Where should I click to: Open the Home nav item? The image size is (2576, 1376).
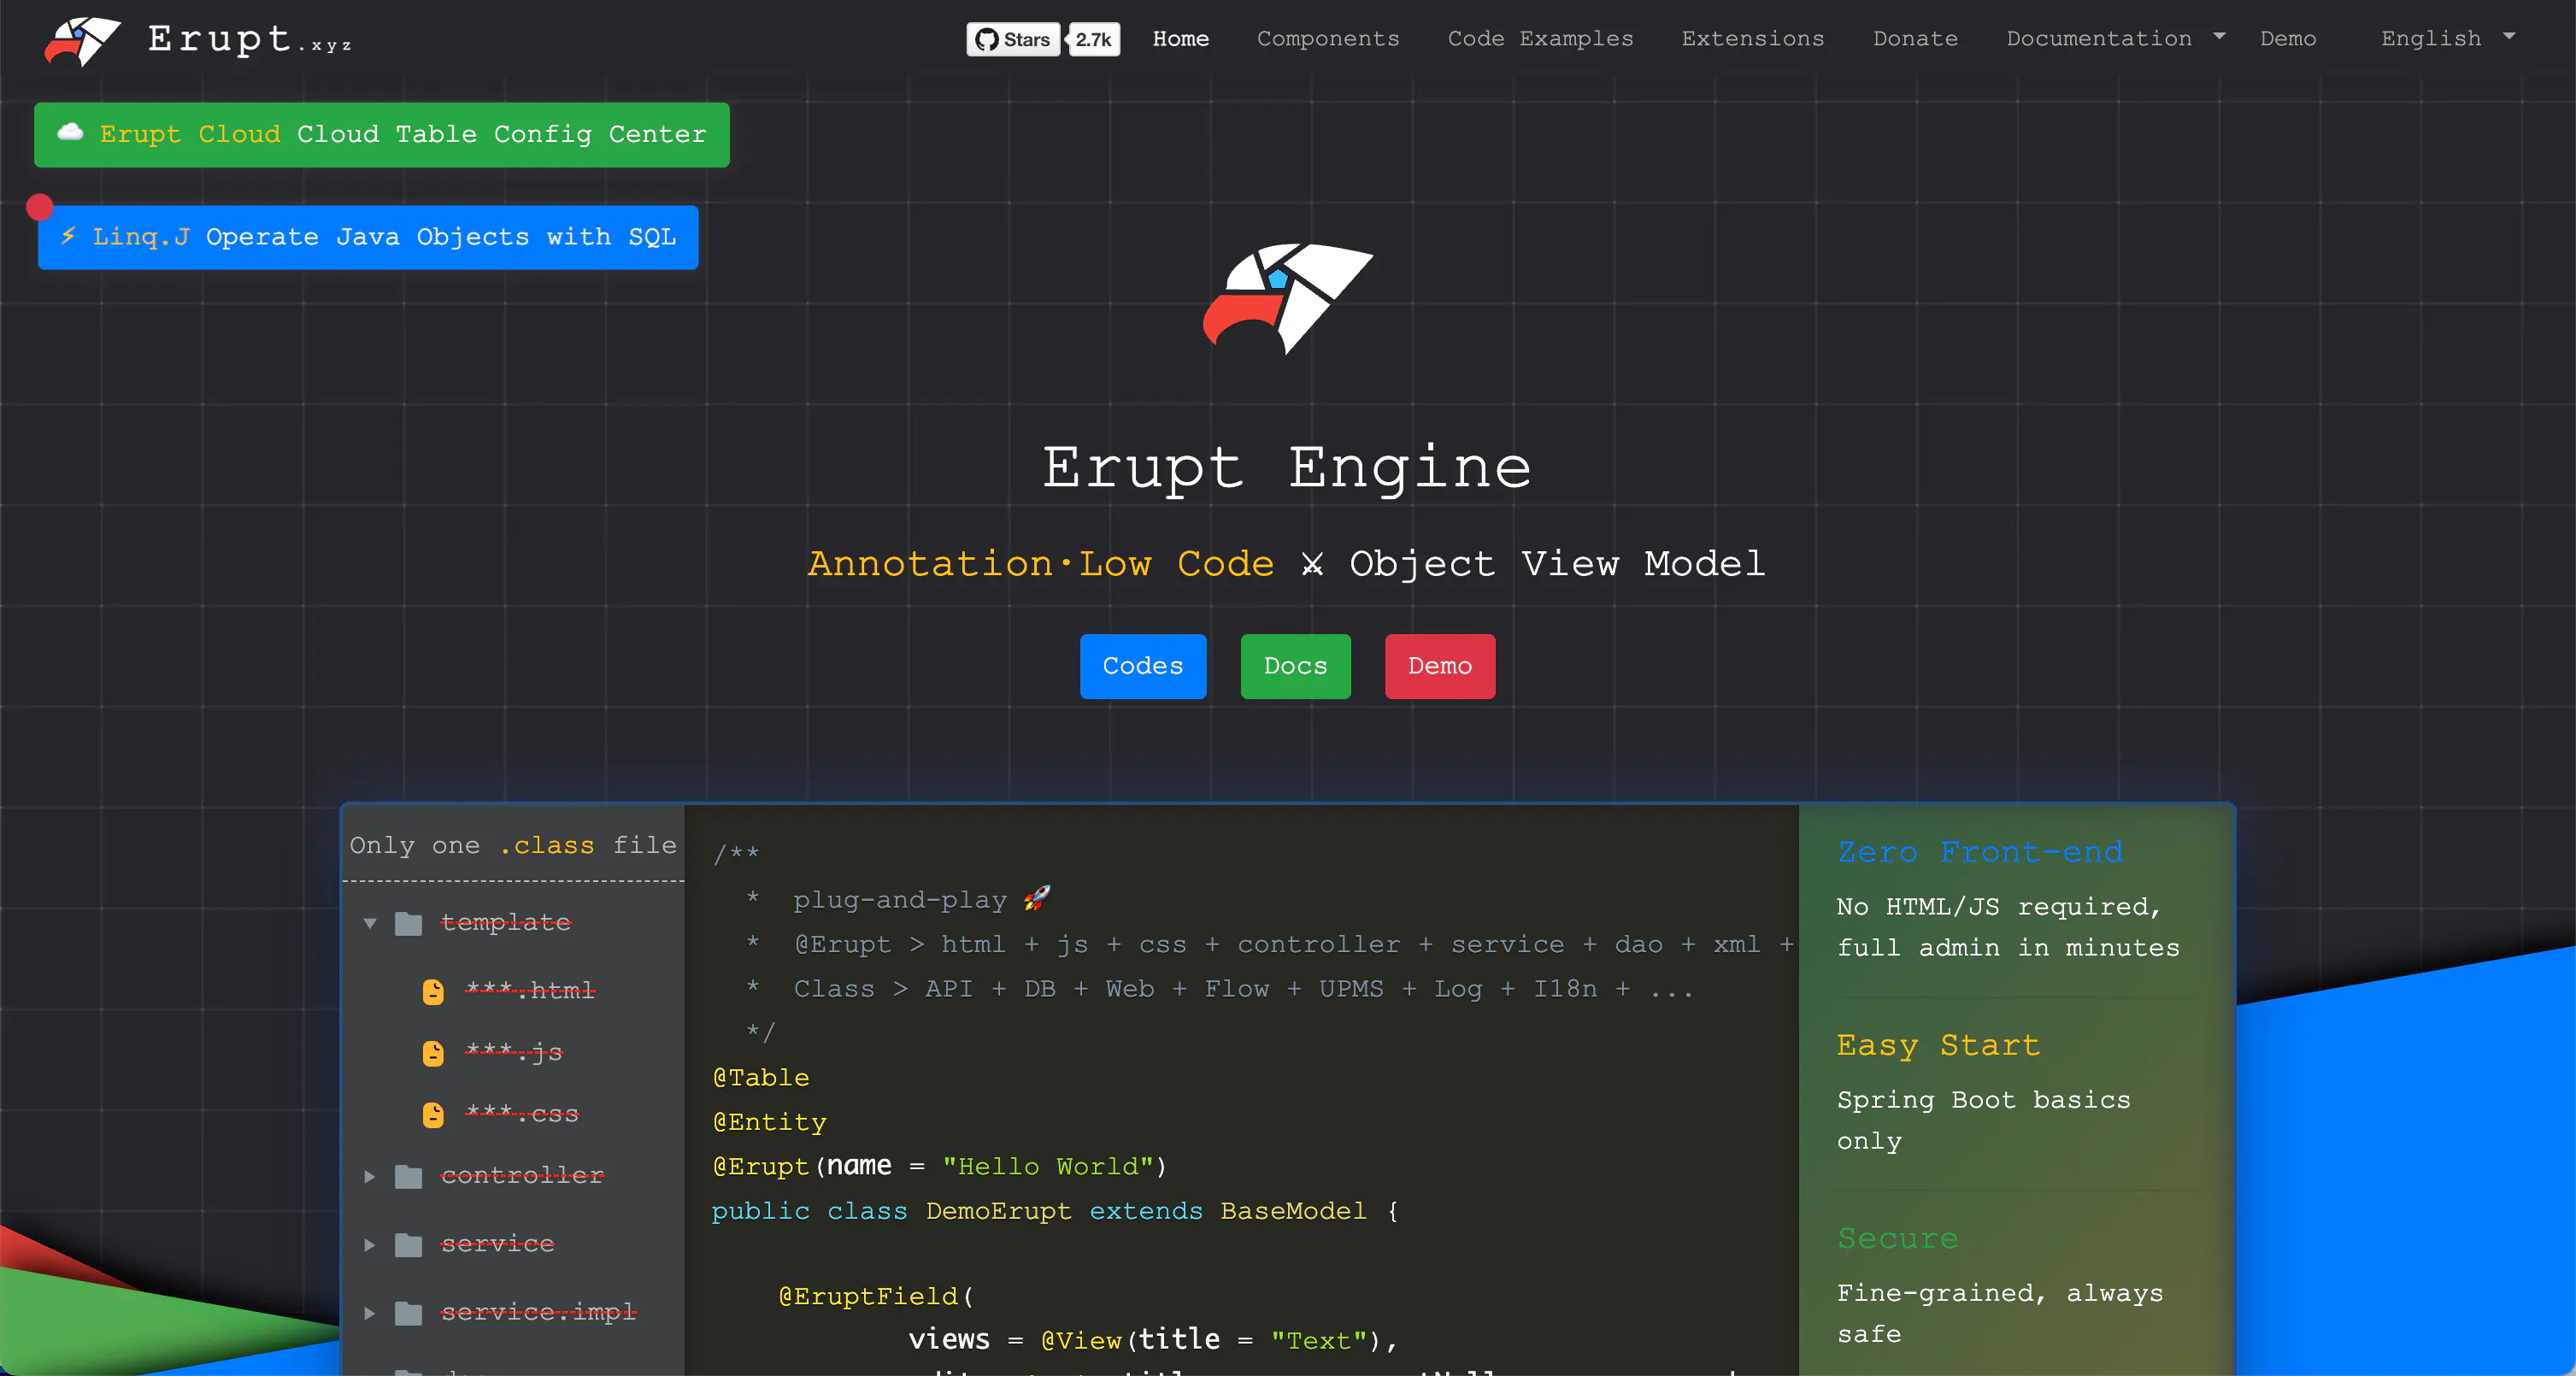1181,39
